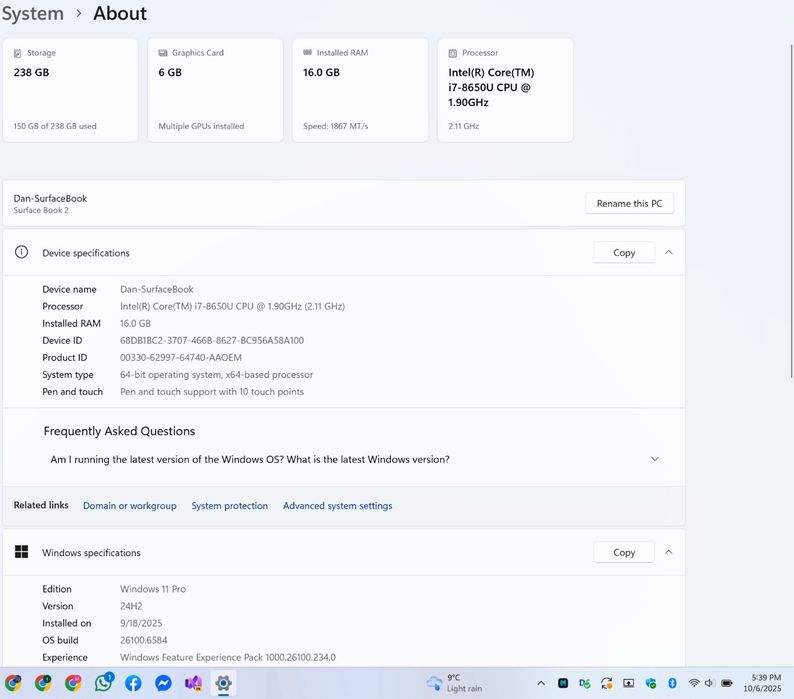Click the Storage card icon
The width and height of the screenshot is (794, 699).
click(17, 53)
